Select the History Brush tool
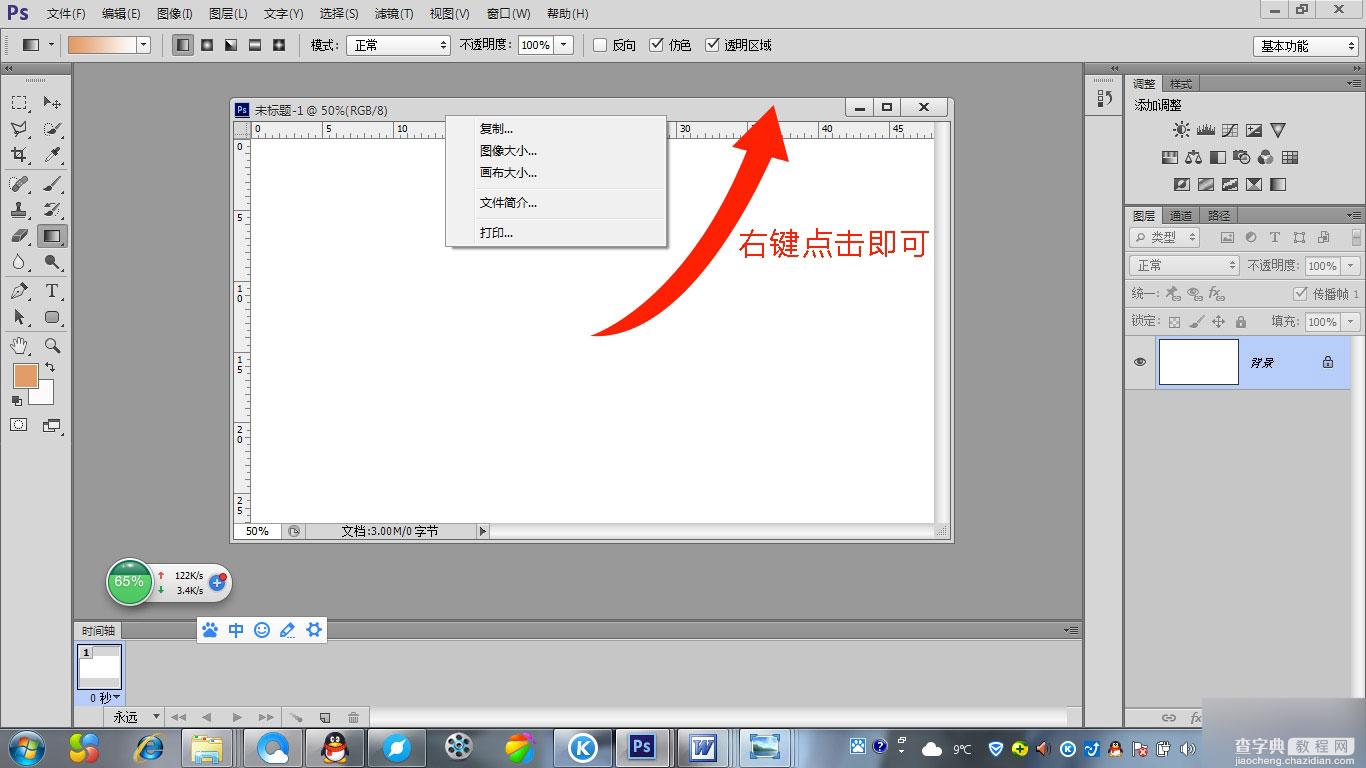 click(52, 210)
